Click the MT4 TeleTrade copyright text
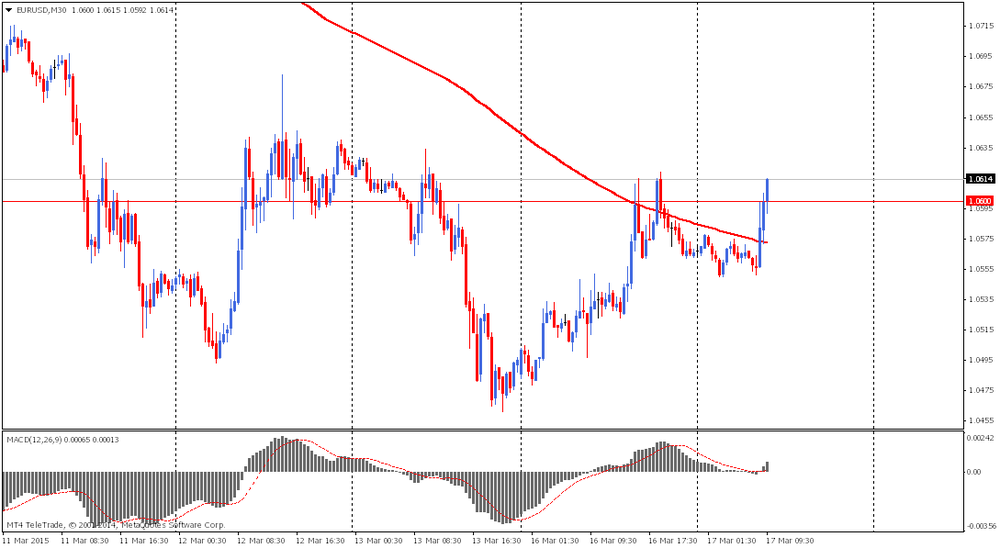 (x=116, y=526)
